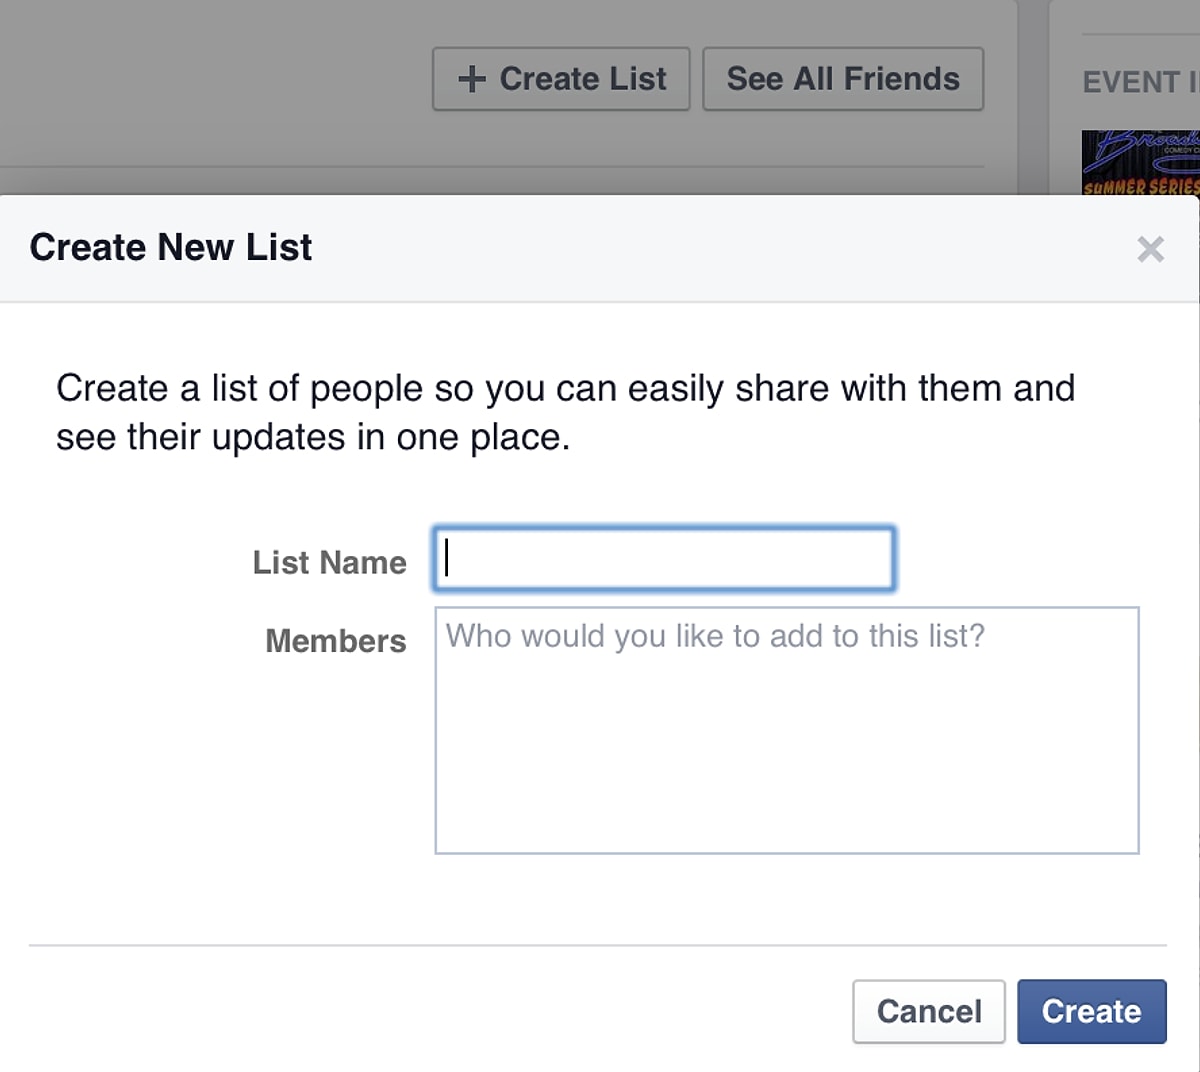Click the Members field label
Viewport: 1200px width, 1072px height.
[x=336, y=640]
